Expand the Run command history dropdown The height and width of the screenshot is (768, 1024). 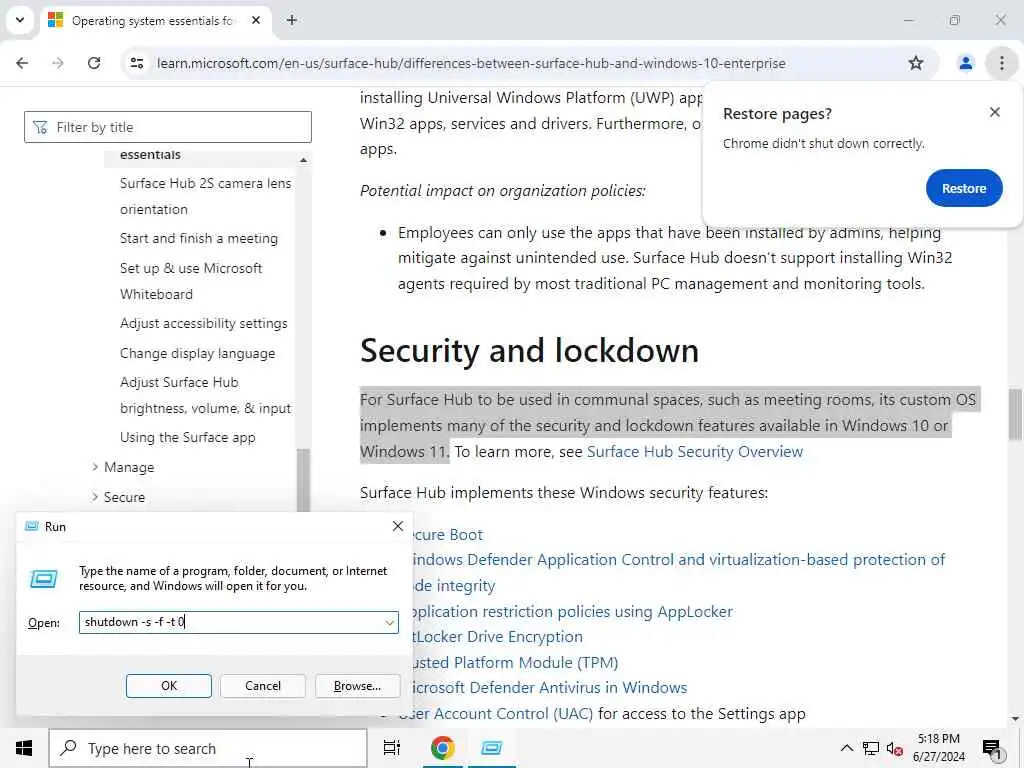pos(390,622)
